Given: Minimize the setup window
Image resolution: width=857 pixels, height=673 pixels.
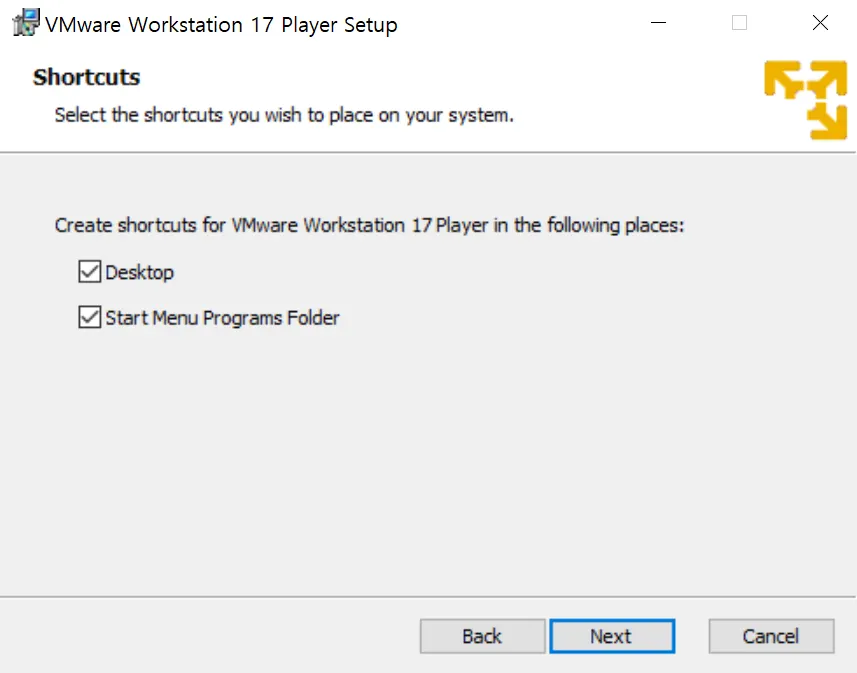Looking at the screenshot, I should pyautogui.click(x=658, y=23).
